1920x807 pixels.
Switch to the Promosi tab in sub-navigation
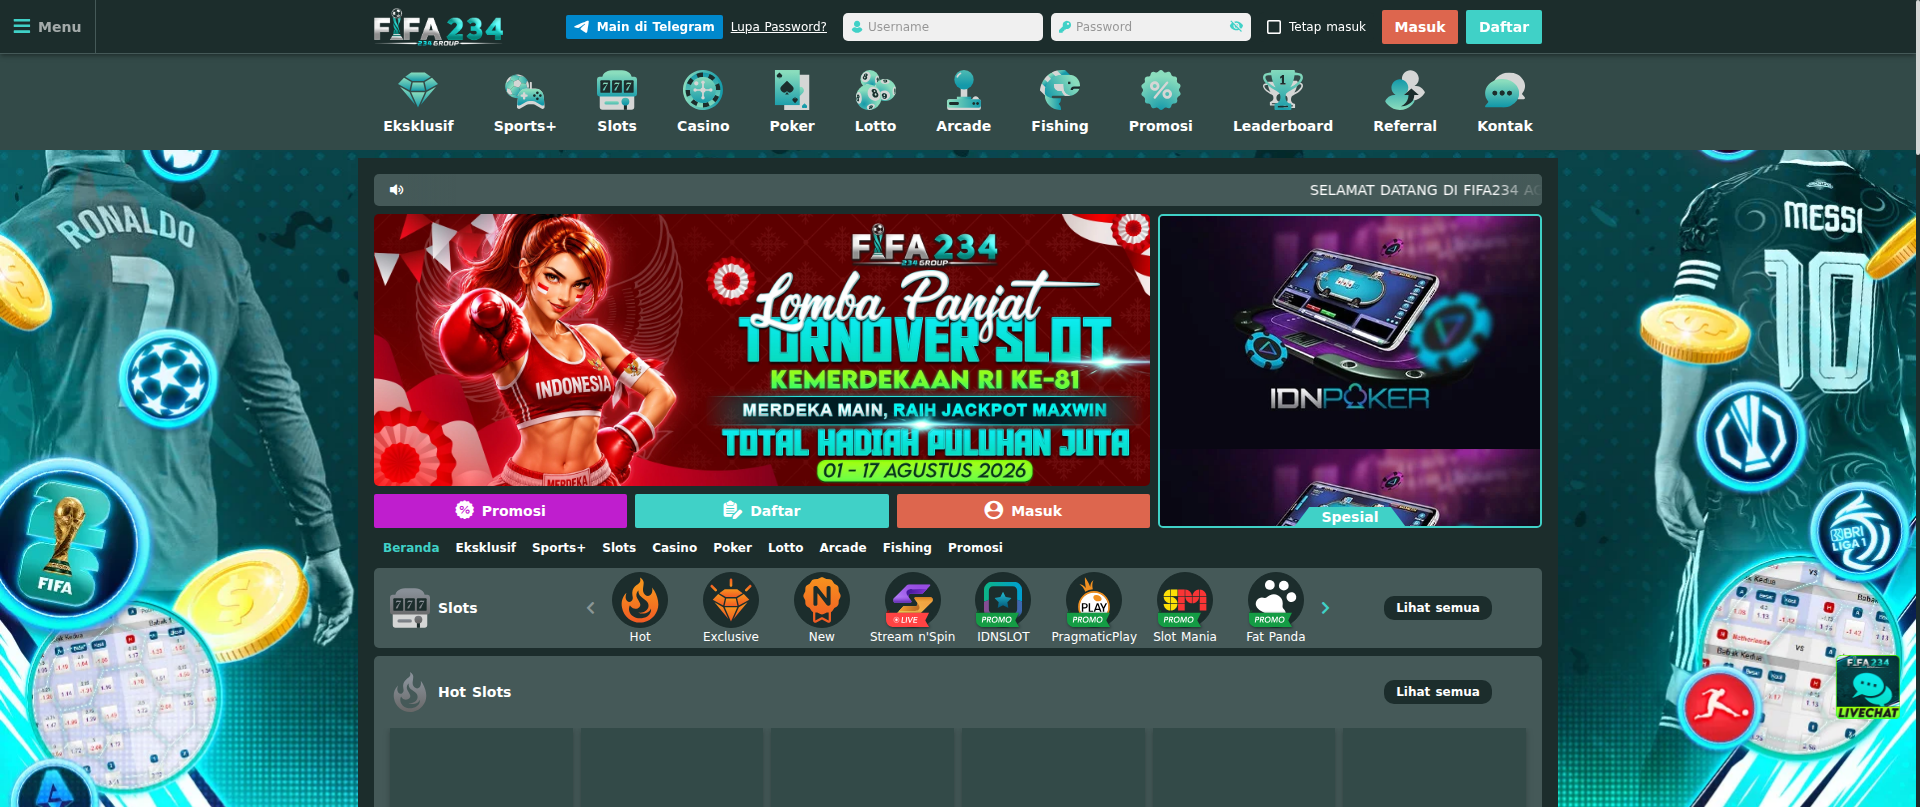tap(975, 548)
